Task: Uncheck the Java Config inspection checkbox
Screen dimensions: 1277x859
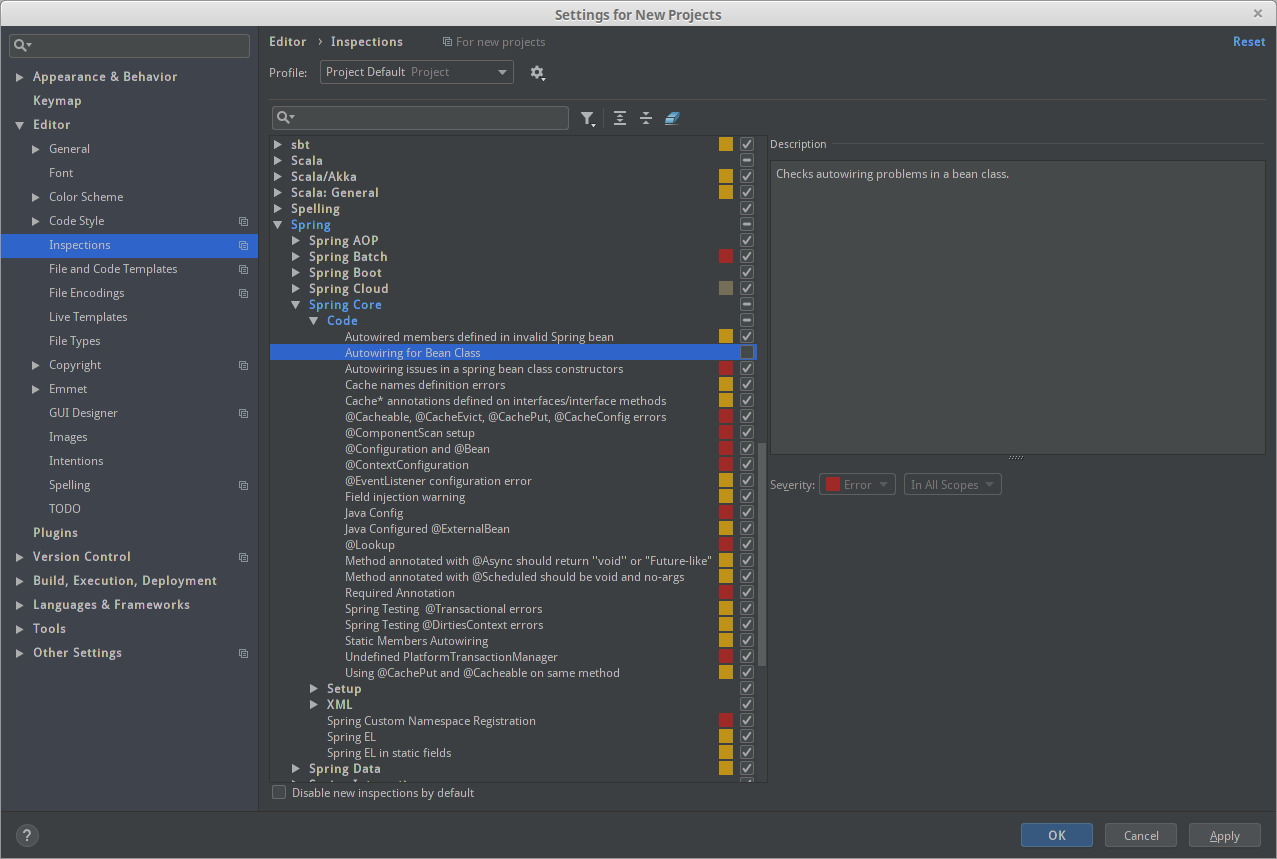Action: pyautogui.click(x=747, y=512)
